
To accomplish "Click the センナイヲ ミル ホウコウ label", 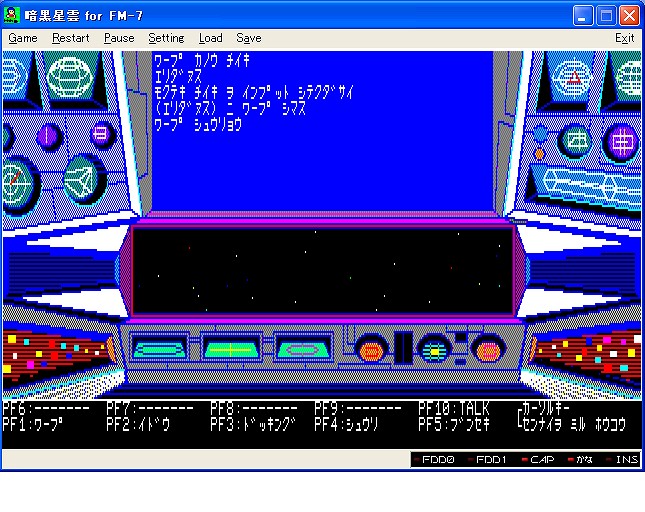I will pyautogui.click(x=574, y=424).
